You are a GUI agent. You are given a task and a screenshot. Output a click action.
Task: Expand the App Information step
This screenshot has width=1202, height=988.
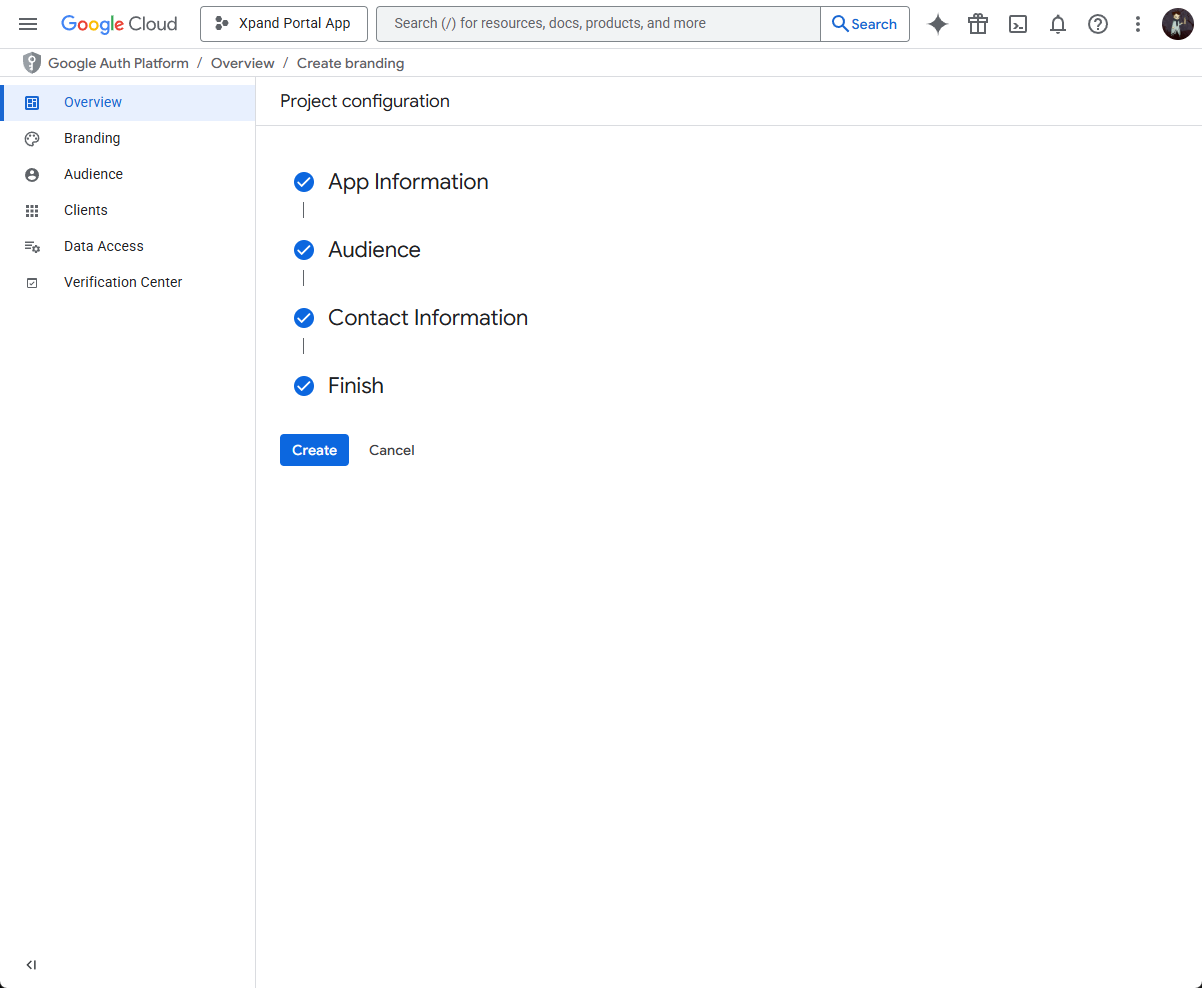408,182
